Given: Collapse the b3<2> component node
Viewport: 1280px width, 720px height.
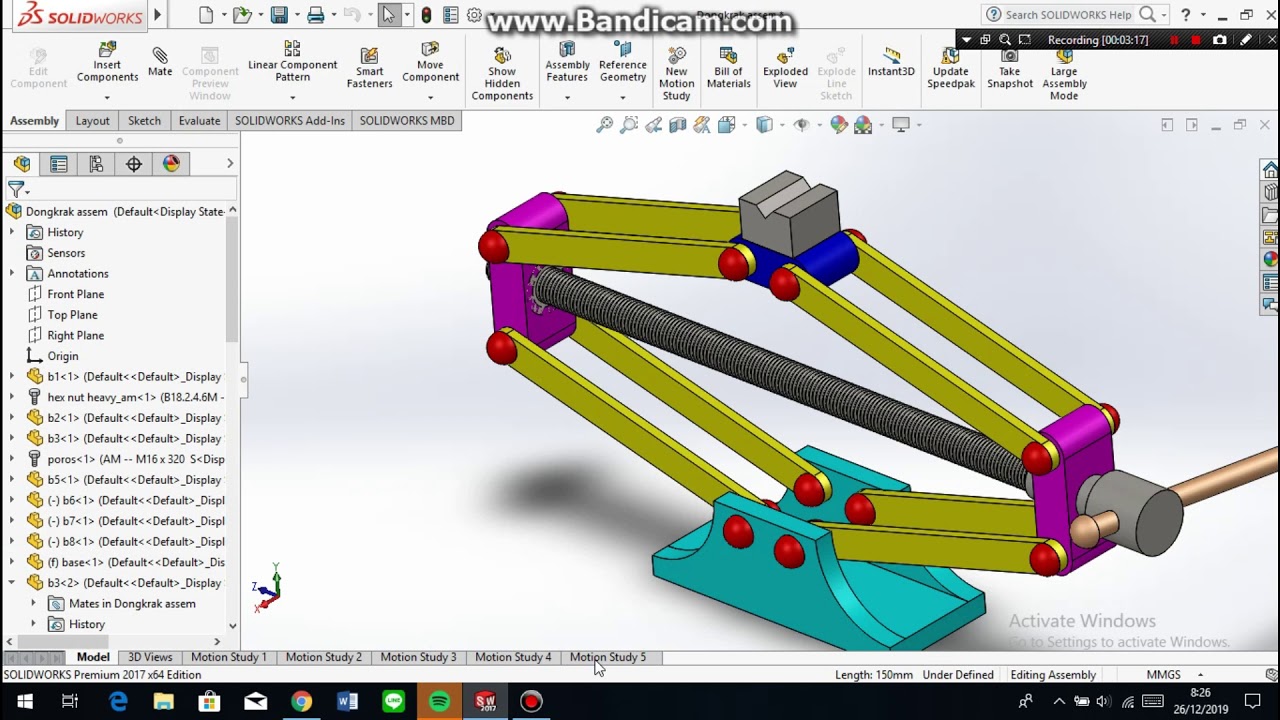Looking at the screenshot, I should pyautogui.click(x=12, y=583).
